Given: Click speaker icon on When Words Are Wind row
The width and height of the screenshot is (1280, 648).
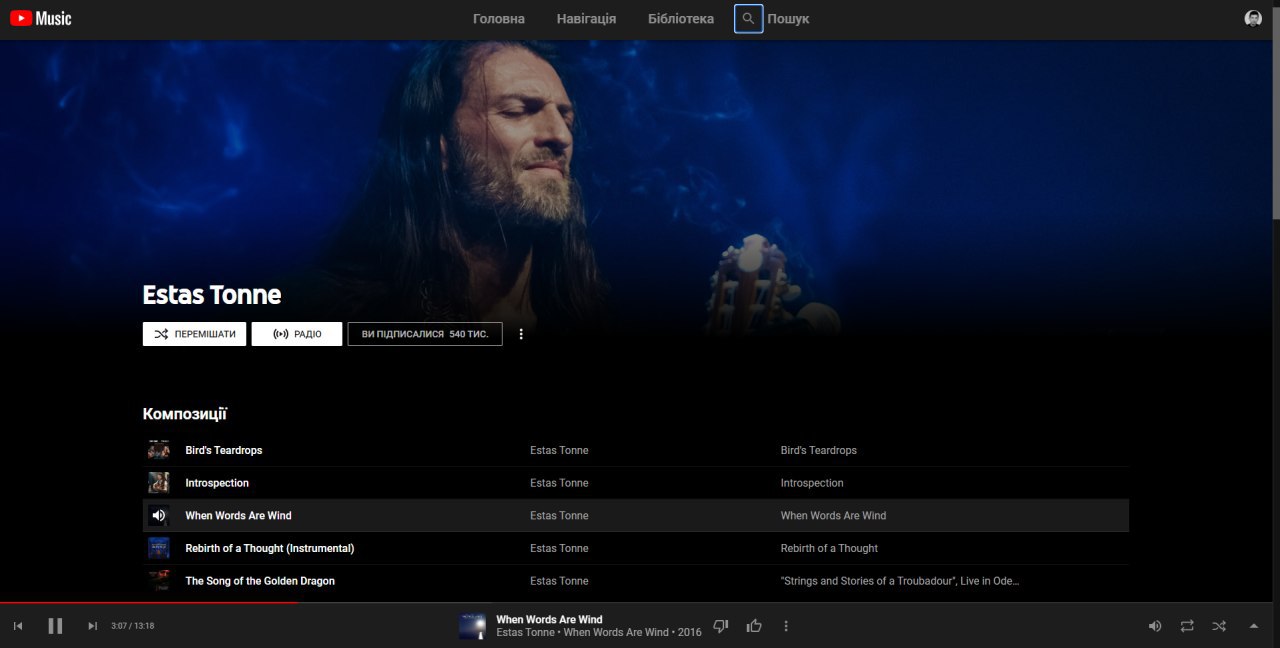Looking at the screenshot, I should pyautogui.click(x=158, y=515).
